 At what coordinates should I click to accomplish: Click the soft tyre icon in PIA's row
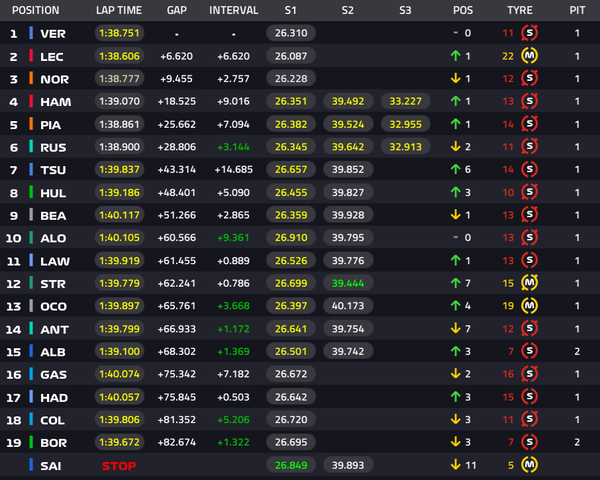click(x=529, y=124)
